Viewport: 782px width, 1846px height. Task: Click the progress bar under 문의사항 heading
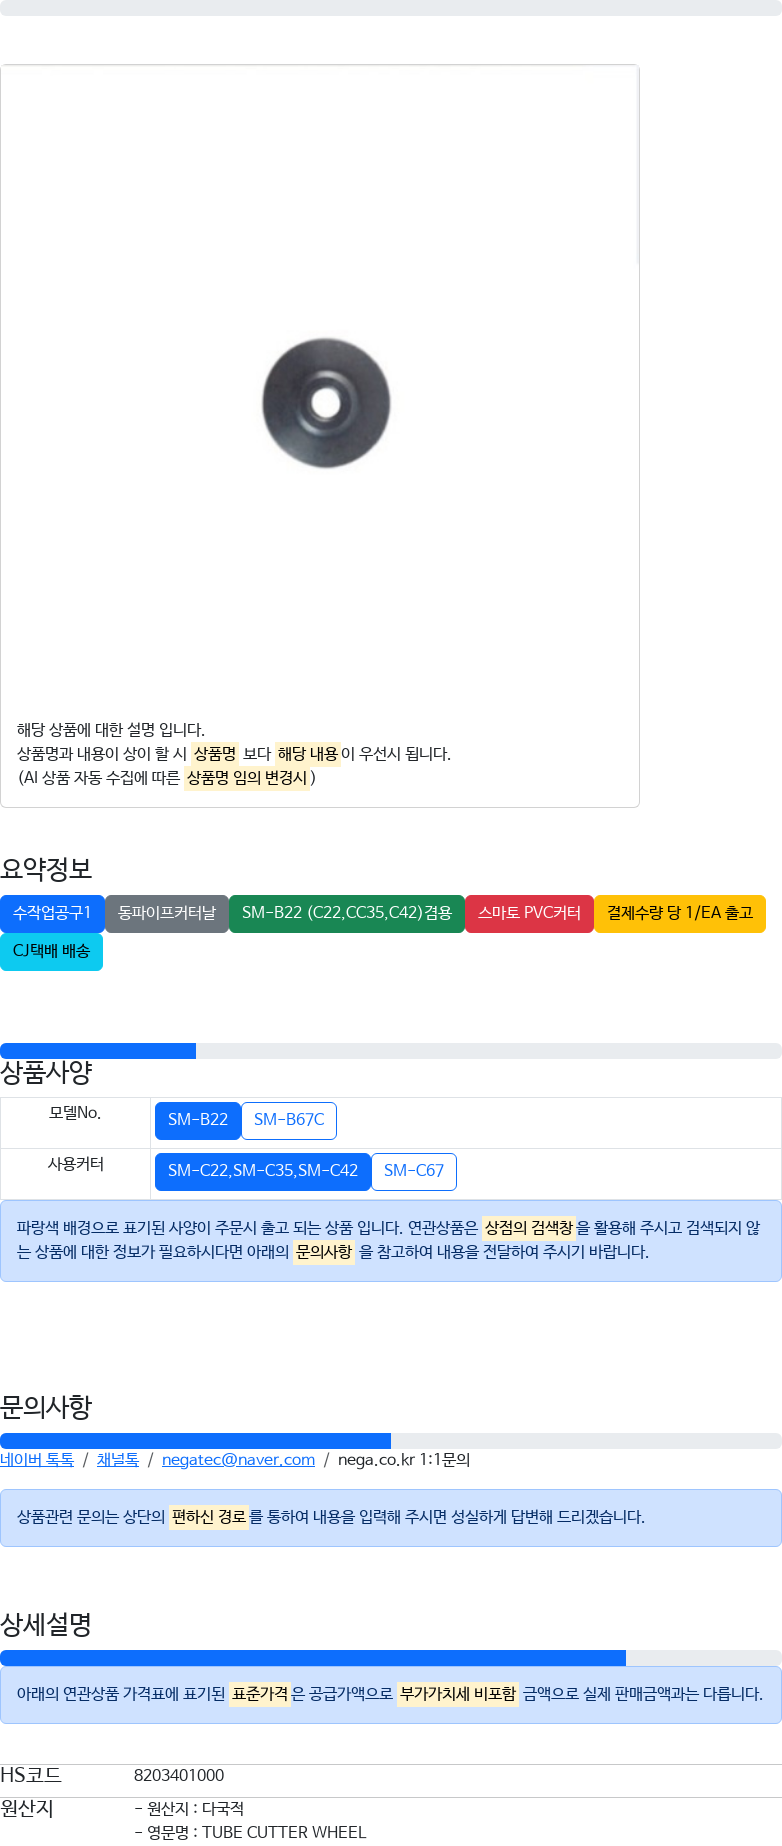(x=390, y=1441)
